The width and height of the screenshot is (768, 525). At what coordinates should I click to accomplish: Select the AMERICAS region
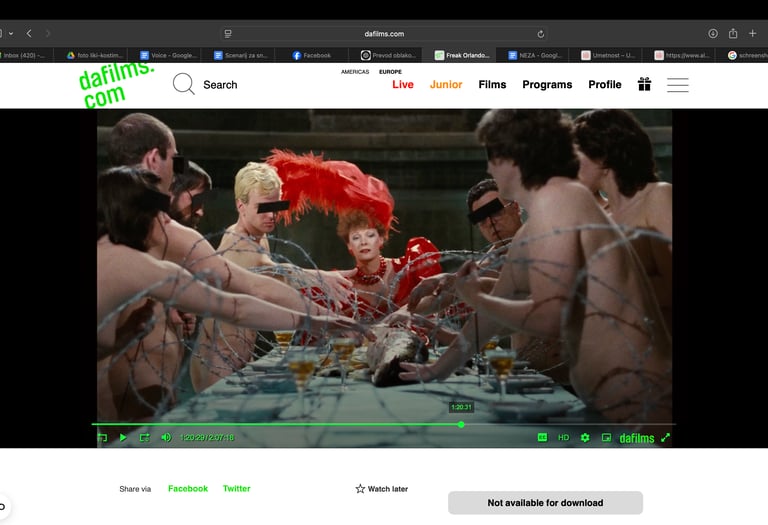(355, 72)
